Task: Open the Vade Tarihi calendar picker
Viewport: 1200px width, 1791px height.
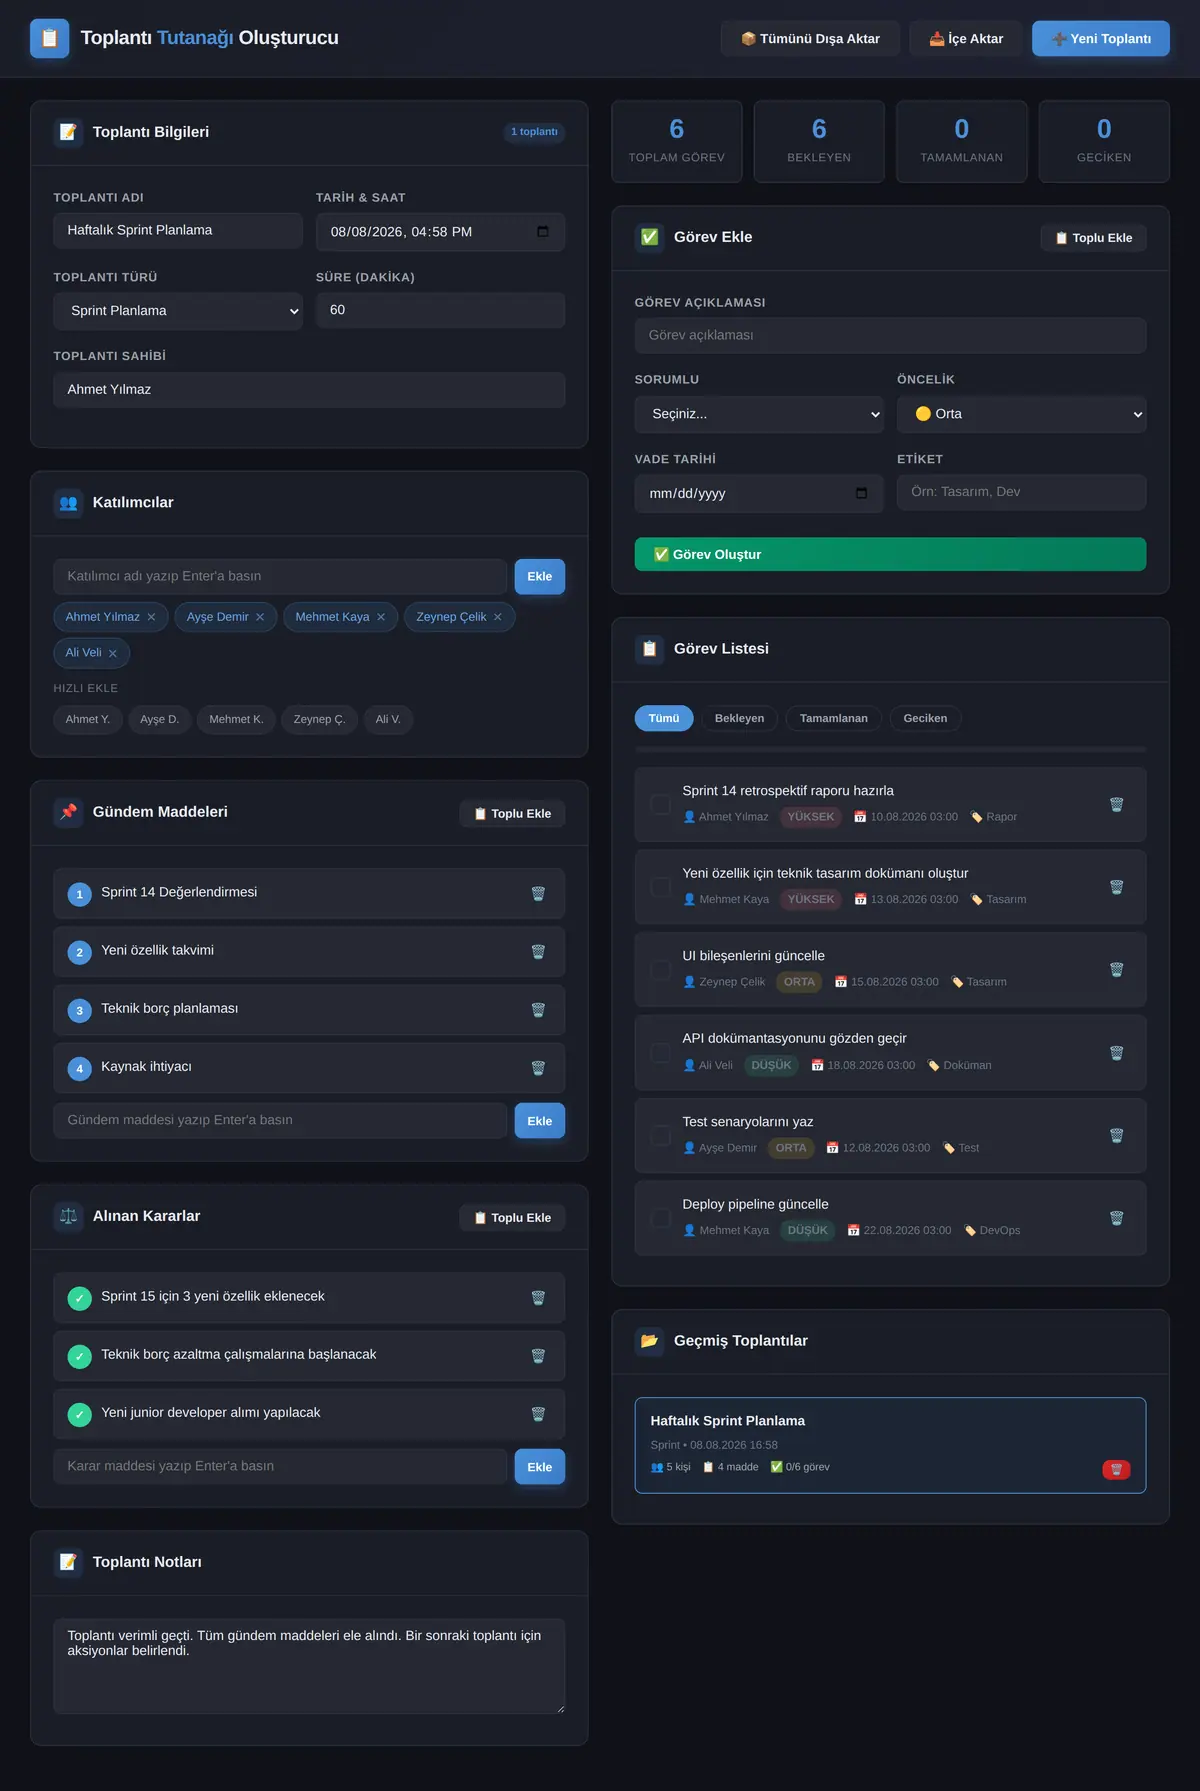Action: (862, 493)
